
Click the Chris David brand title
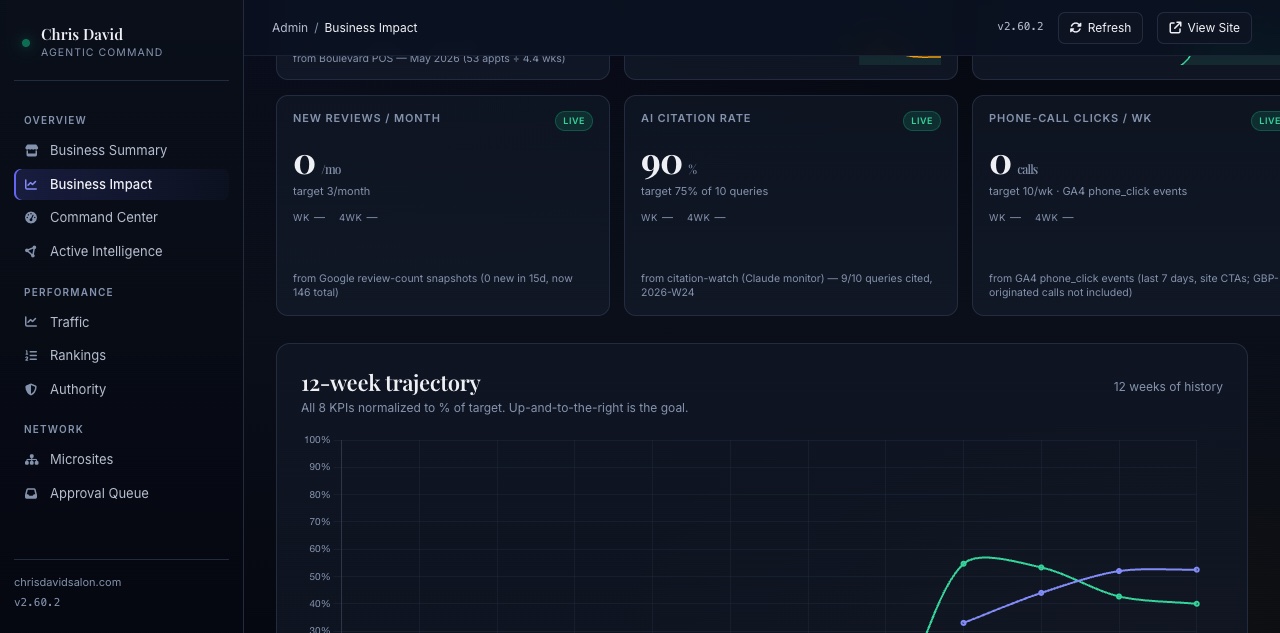82,34
